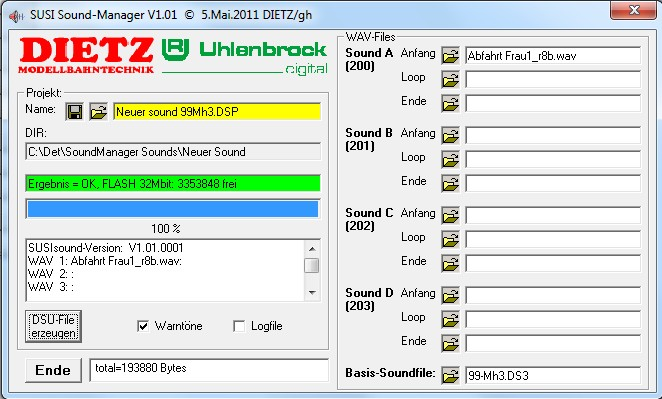662x399 pixels.
Task: Click the empty Sound A Ende field
Action: [553, 103]
